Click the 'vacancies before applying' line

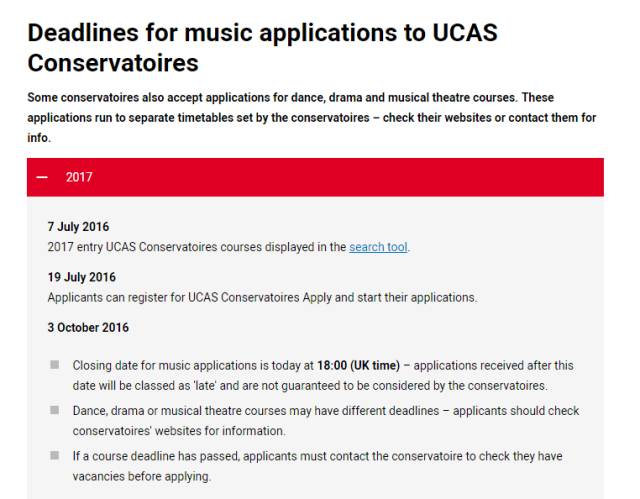(142, 476)
